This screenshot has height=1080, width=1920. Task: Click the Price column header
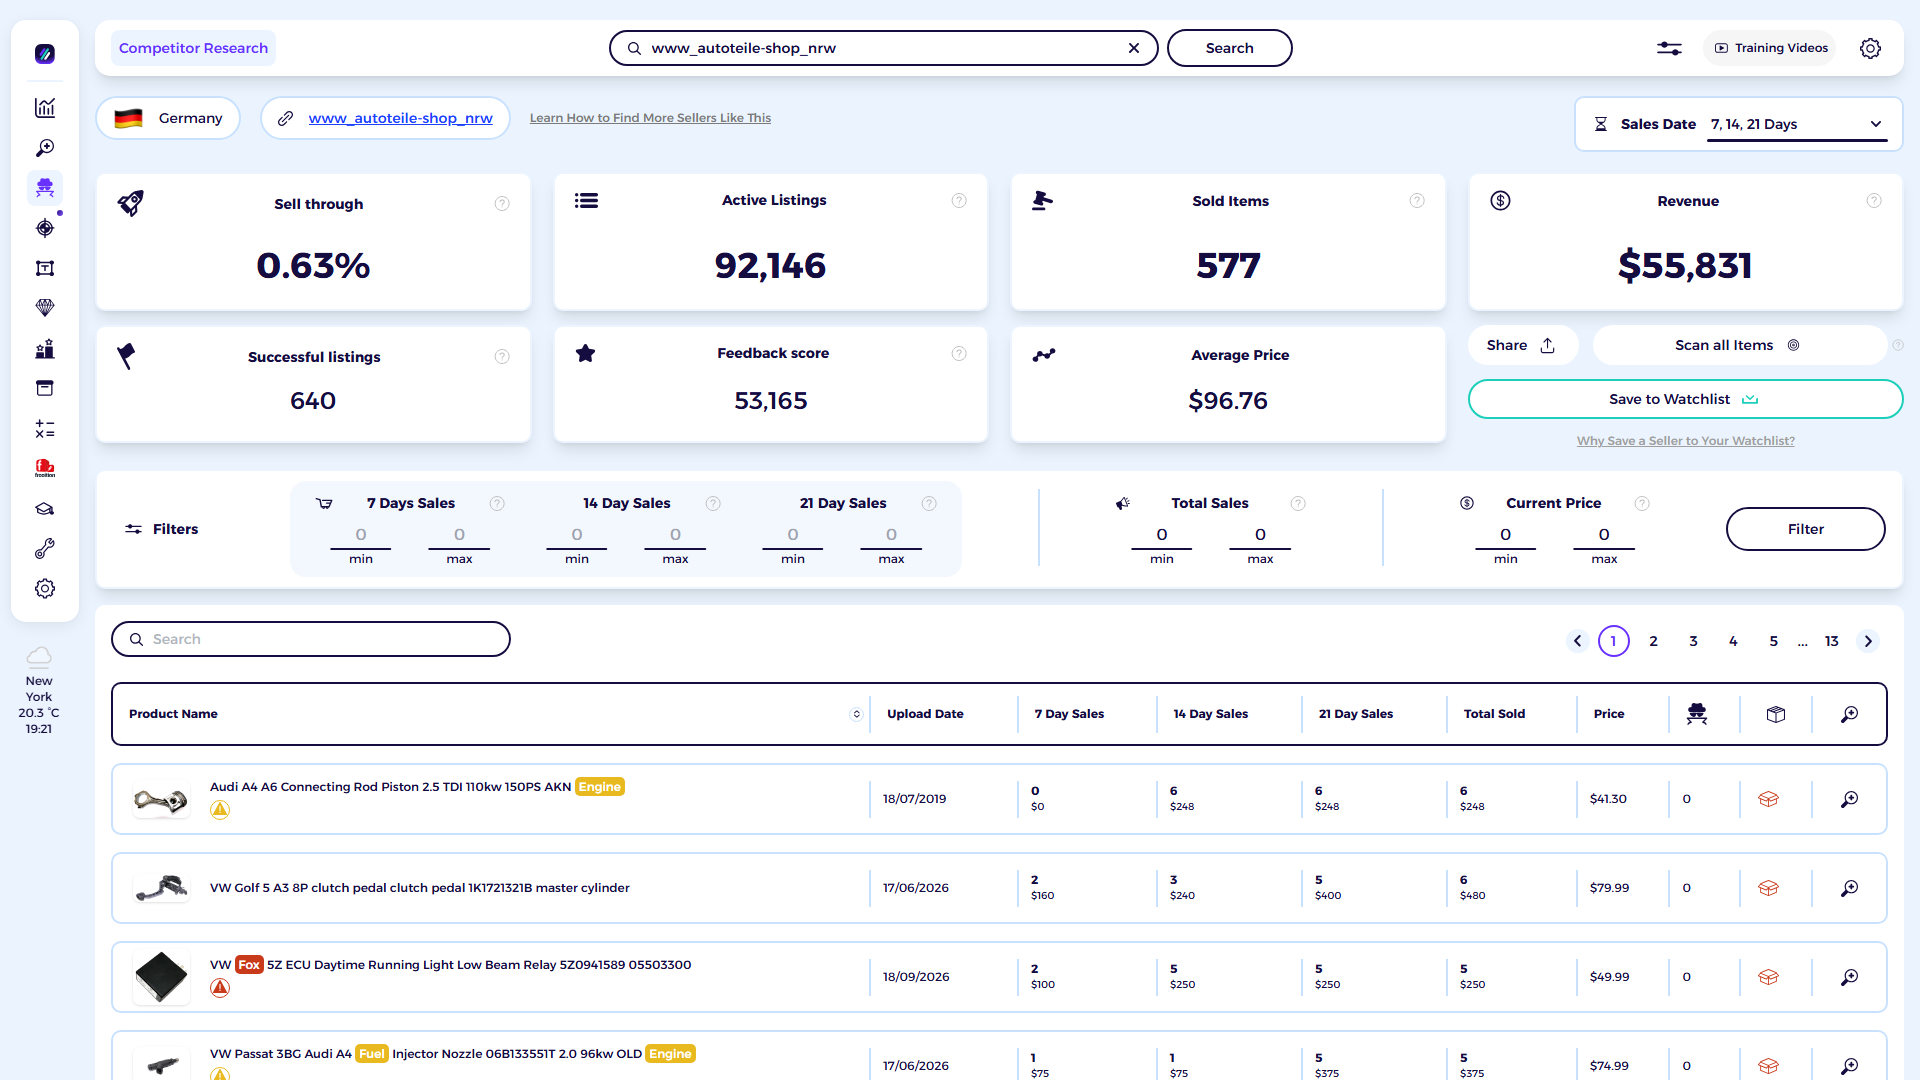(x=1609, y=714)
